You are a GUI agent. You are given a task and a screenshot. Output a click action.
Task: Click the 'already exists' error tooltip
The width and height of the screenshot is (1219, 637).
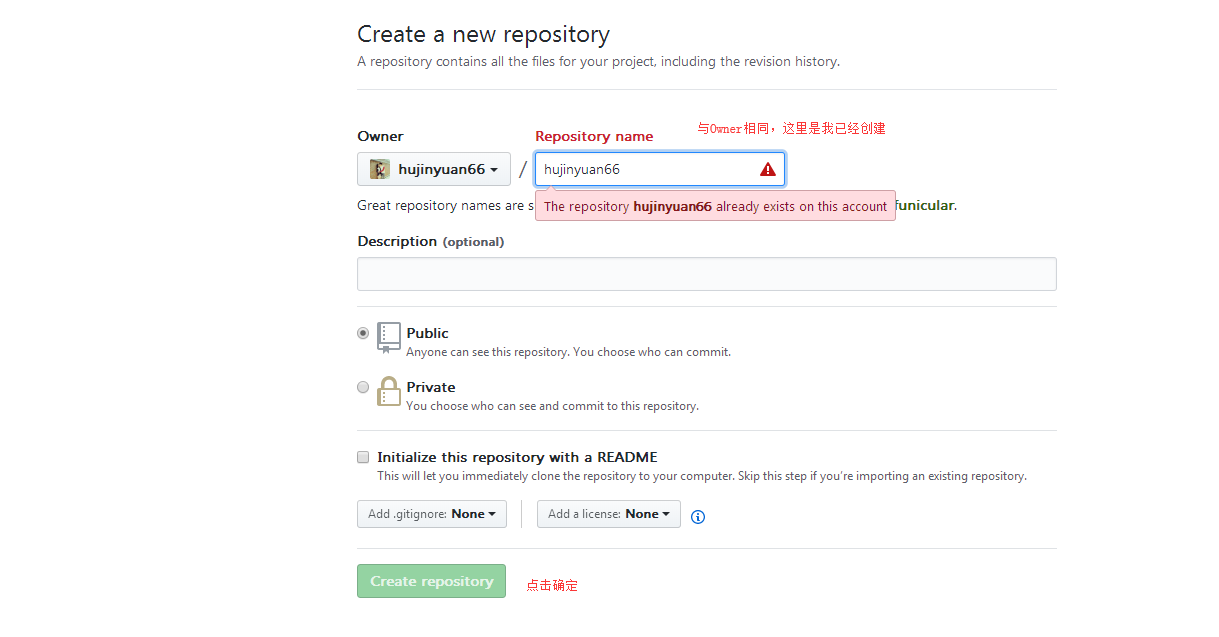coord(715,207)
